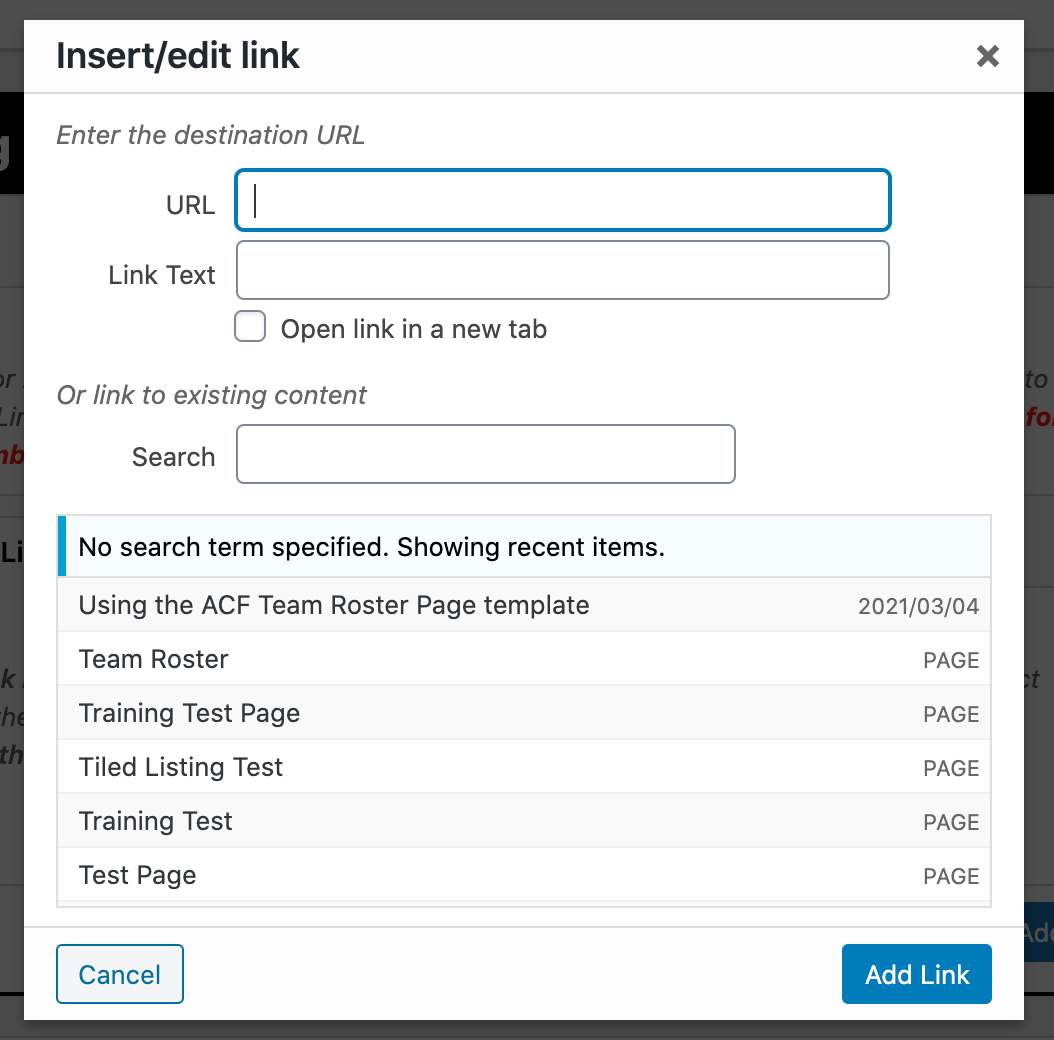Screen dimensions: 1054x1040
Task: Tick the 'Open link in a new tab' checkbox
Action: pyautogui.click(x=250, y=327)
